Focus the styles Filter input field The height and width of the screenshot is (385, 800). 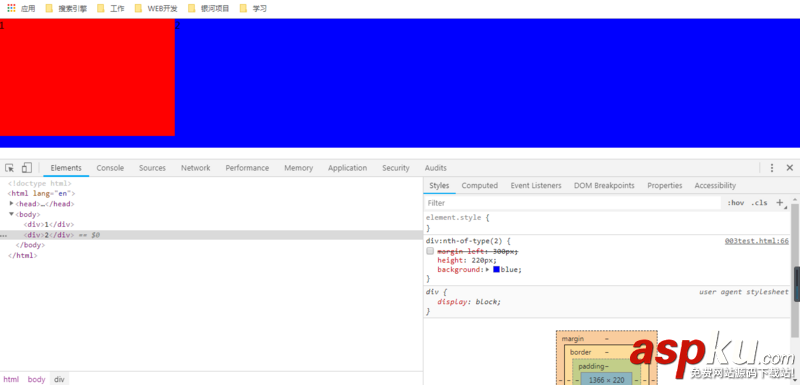pyautogui.click(x=572, y=203)
